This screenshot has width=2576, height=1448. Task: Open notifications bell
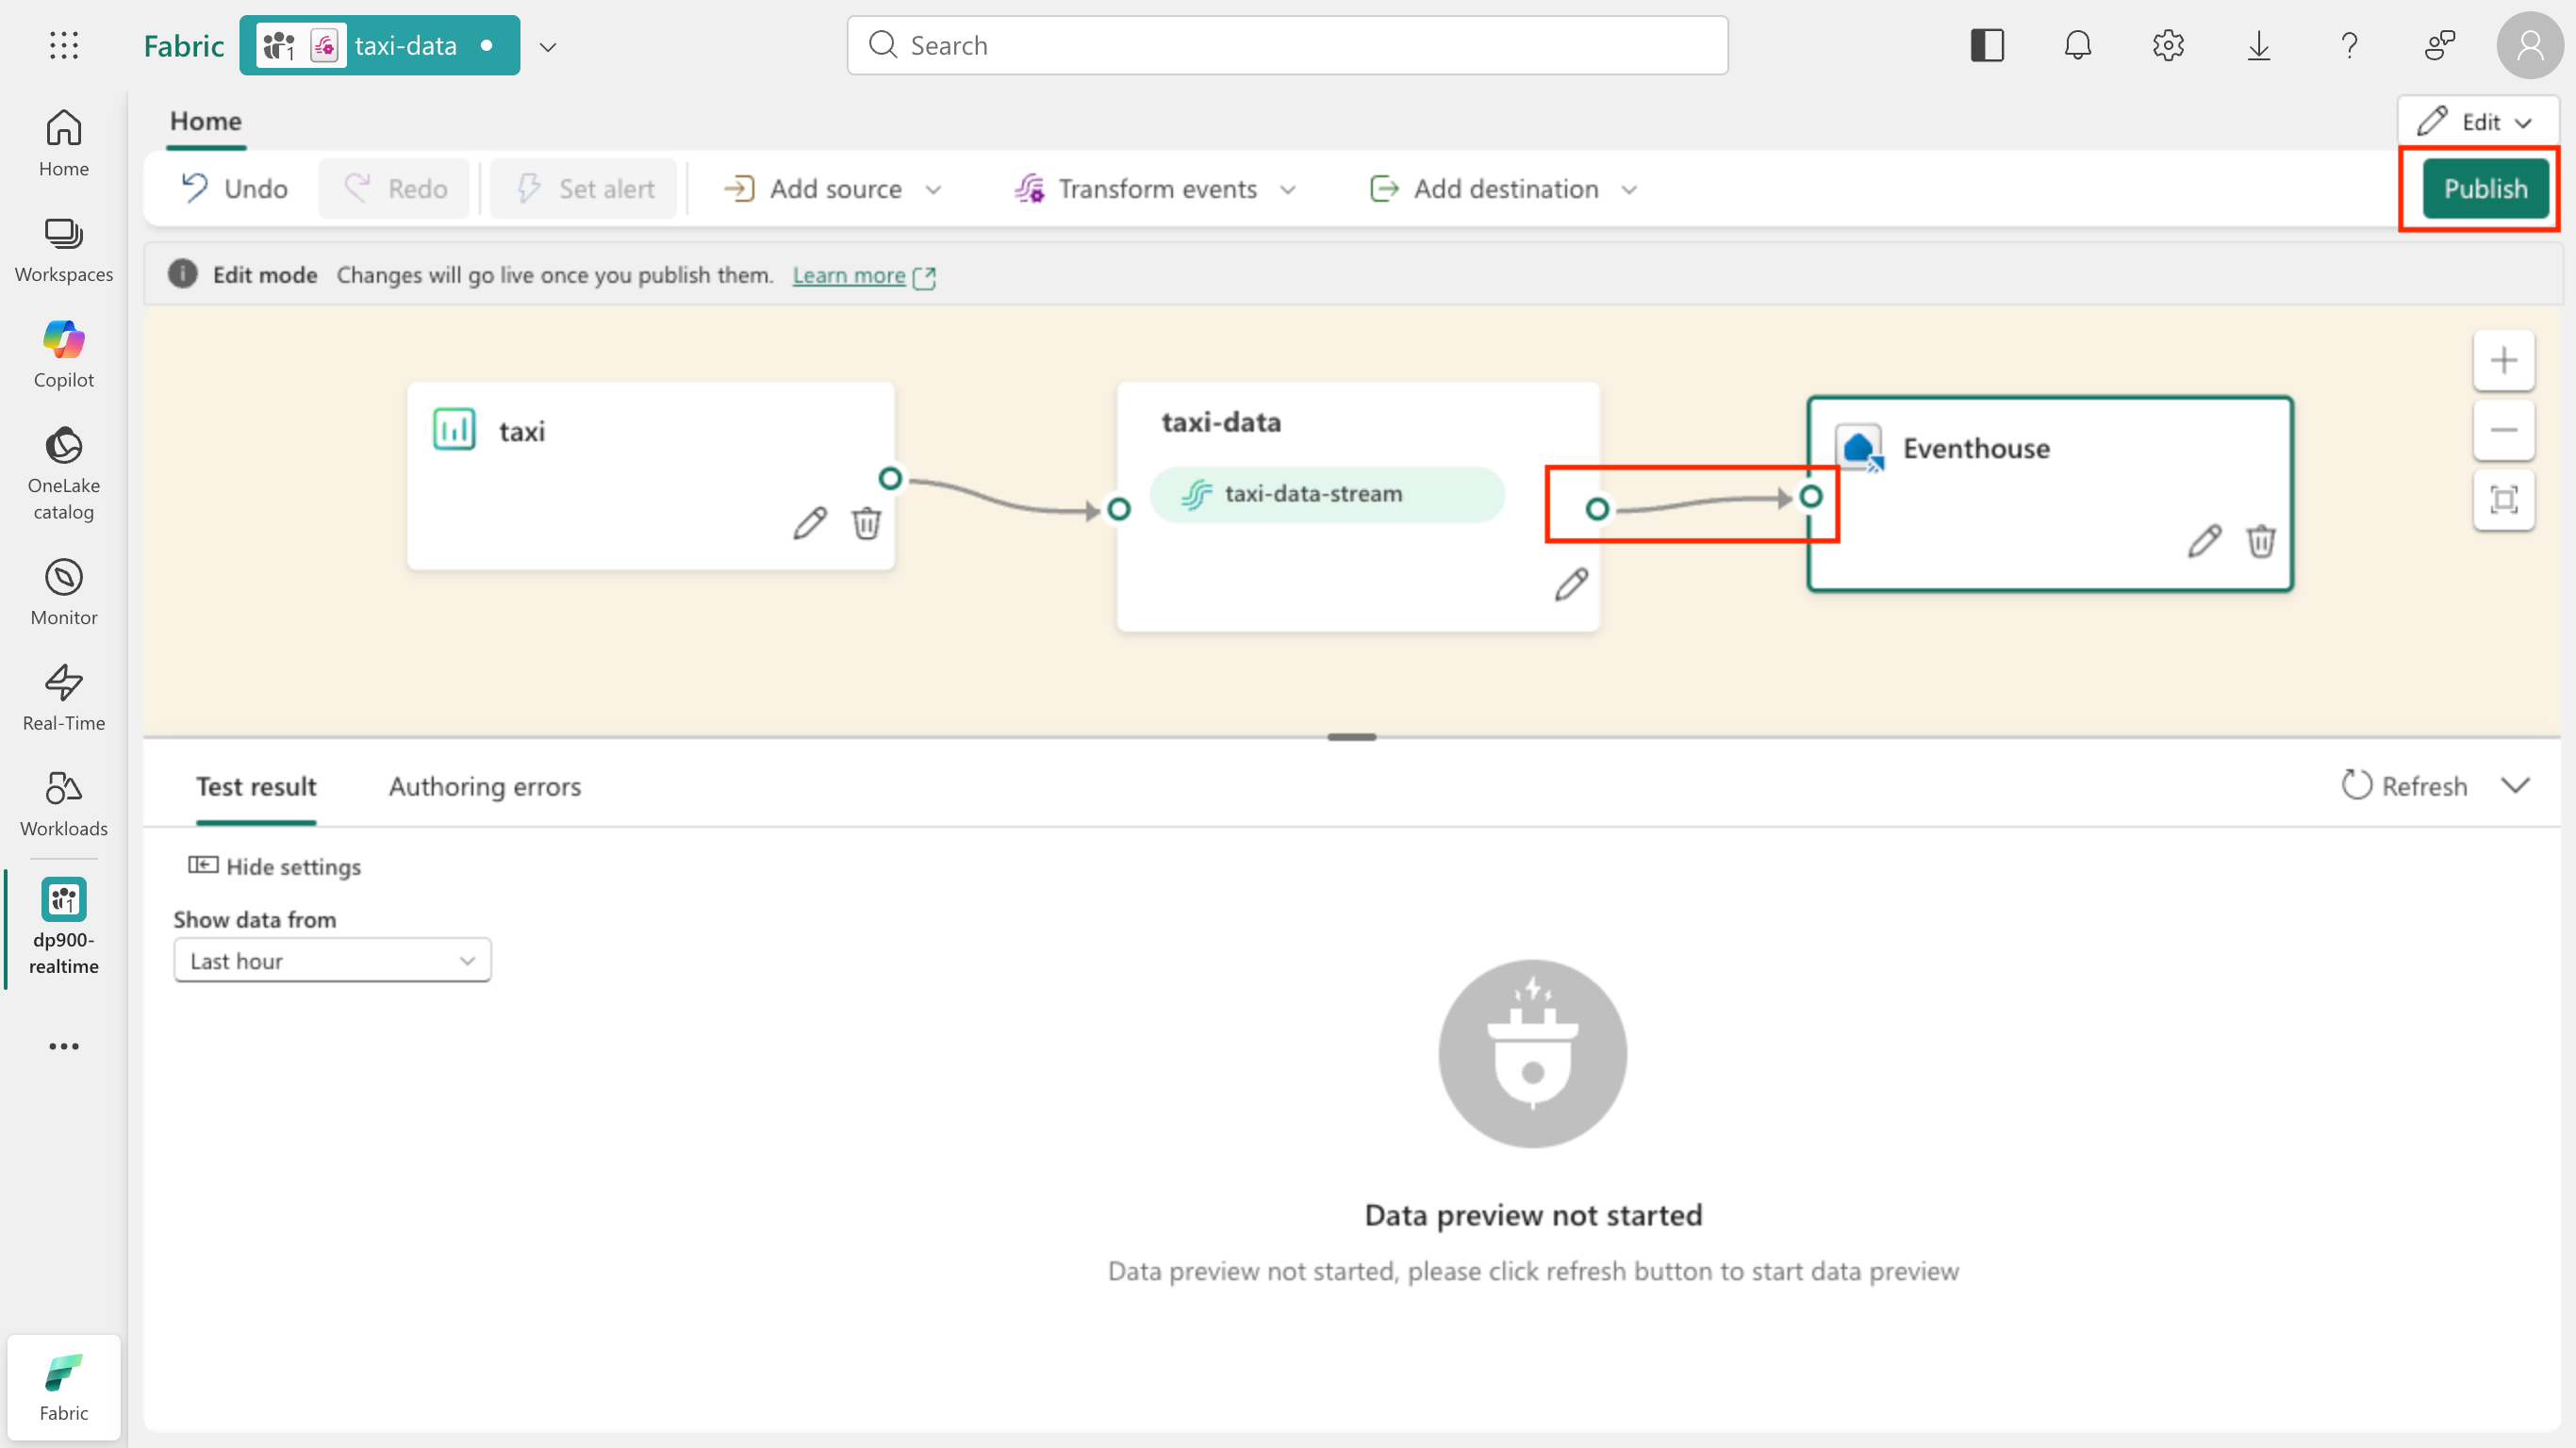[x=2078, y=45]
